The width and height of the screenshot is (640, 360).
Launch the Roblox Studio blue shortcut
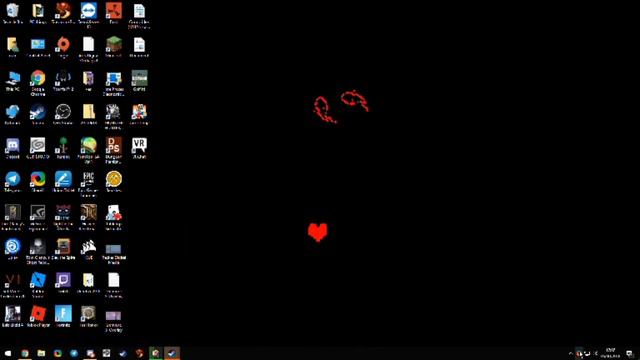click(x=38, y=281)
